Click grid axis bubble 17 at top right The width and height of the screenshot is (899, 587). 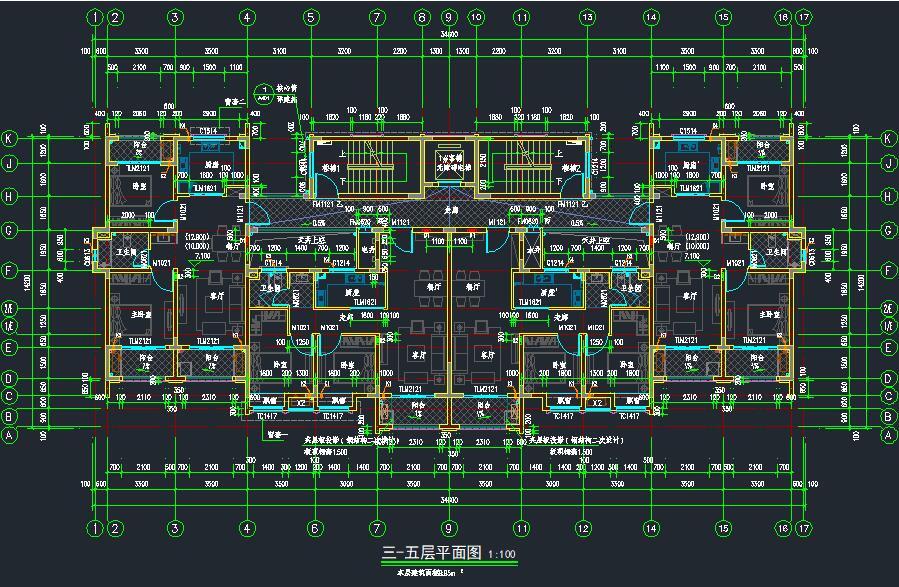pyautogui.click(x=803, y=17)
